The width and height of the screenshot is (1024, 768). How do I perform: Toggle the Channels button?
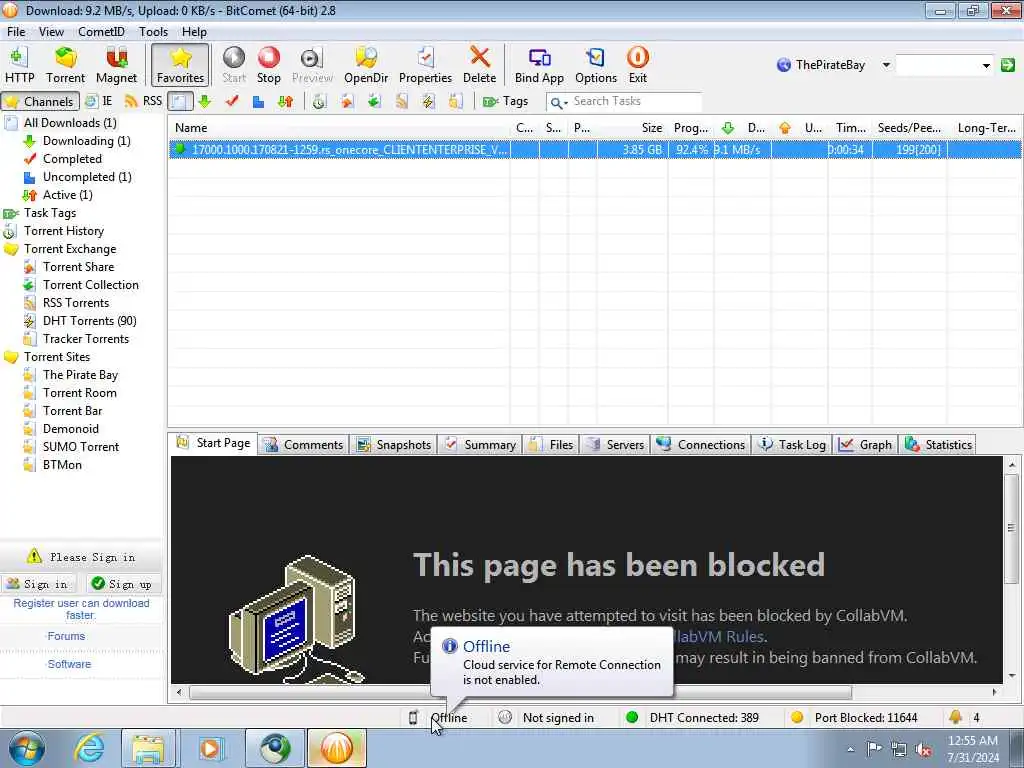click(x=40, y=101)
